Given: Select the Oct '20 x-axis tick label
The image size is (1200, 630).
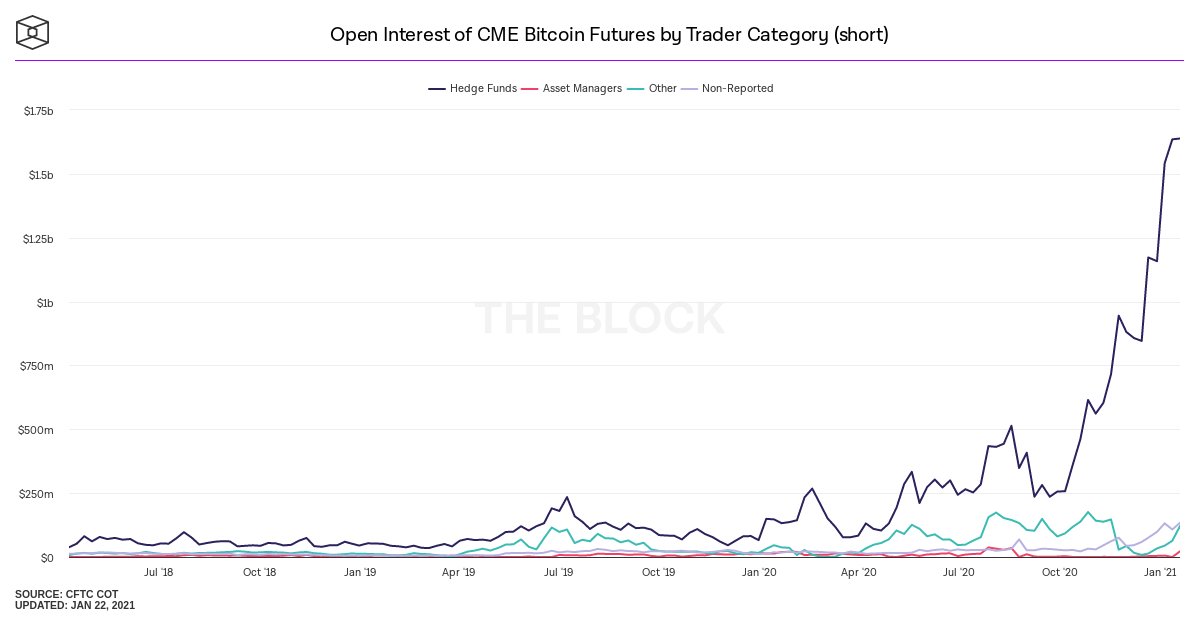Looking at the screenshot, I should [1059, 573].
